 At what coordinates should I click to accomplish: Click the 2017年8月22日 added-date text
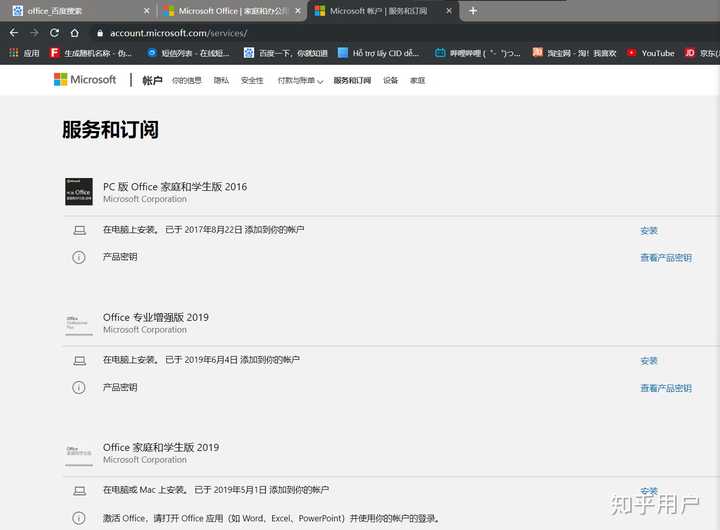click(x=213, y=230)
